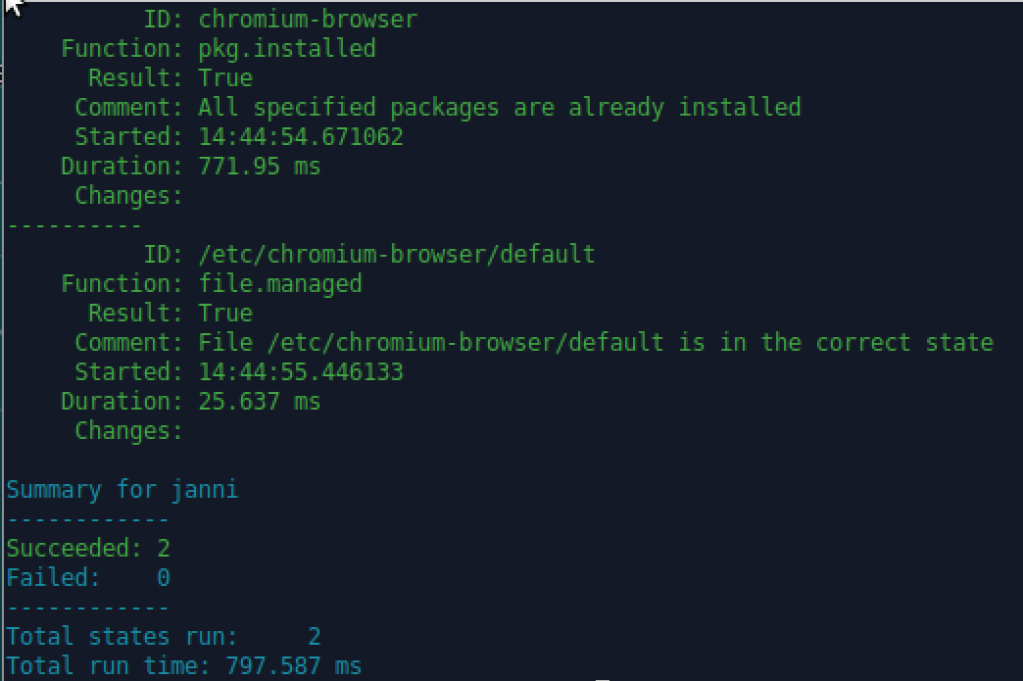Click the dashed separator above the second ID
The image size is (1023, 681).
74,225
